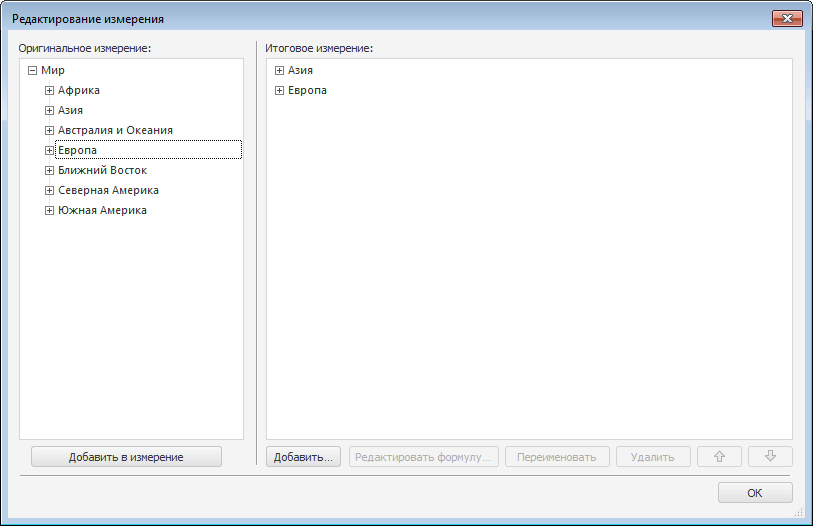Move item up with the up arrow button
The width and height of the screenshot is (813, 526).
pos(720,456)
